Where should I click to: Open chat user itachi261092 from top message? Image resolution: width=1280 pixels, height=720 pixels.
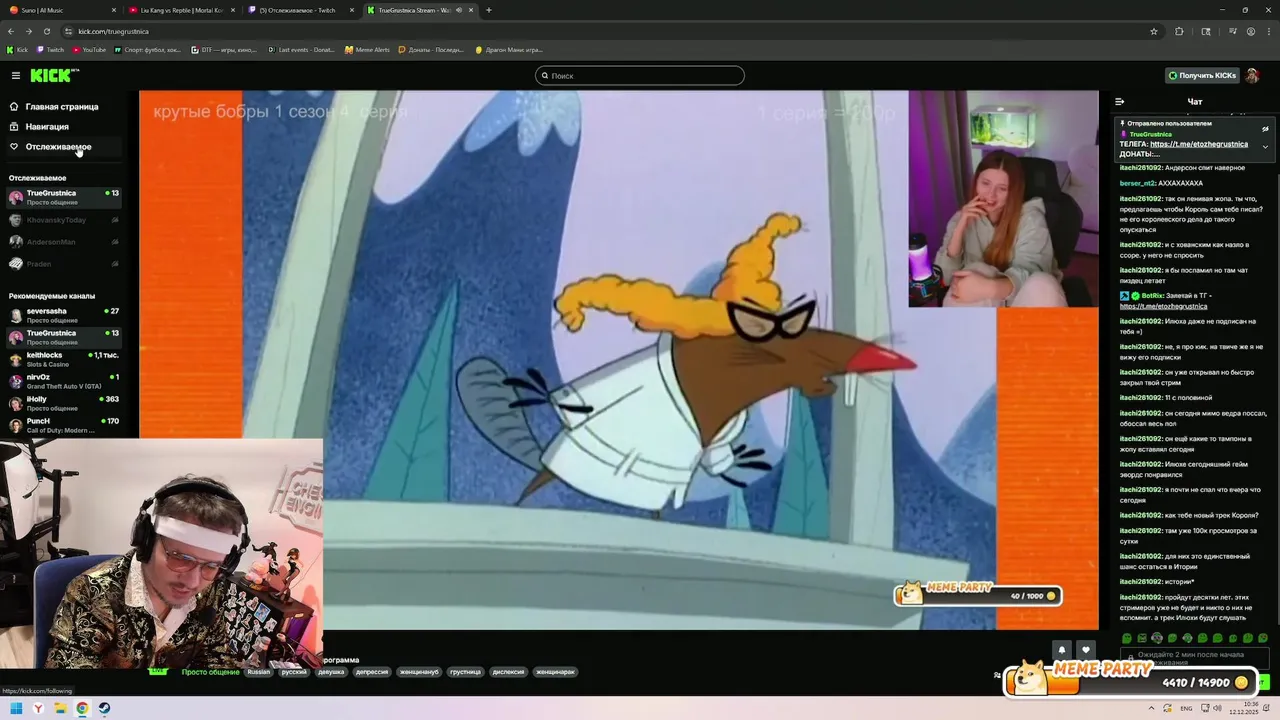tap(1141, 167)
